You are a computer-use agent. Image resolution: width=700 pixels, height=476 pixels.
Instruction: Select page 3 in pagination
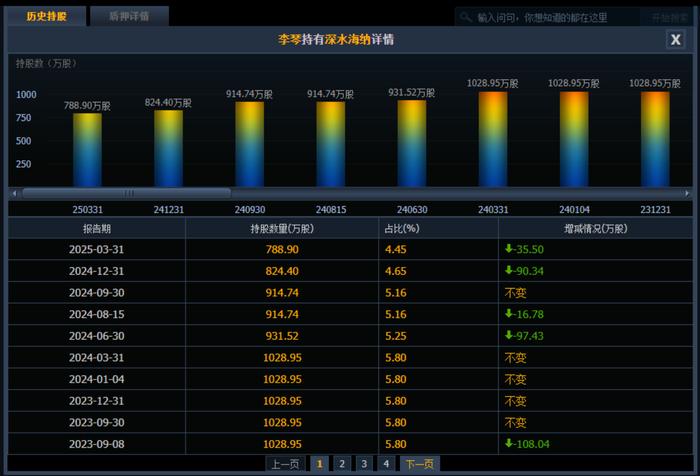point(364,464)
